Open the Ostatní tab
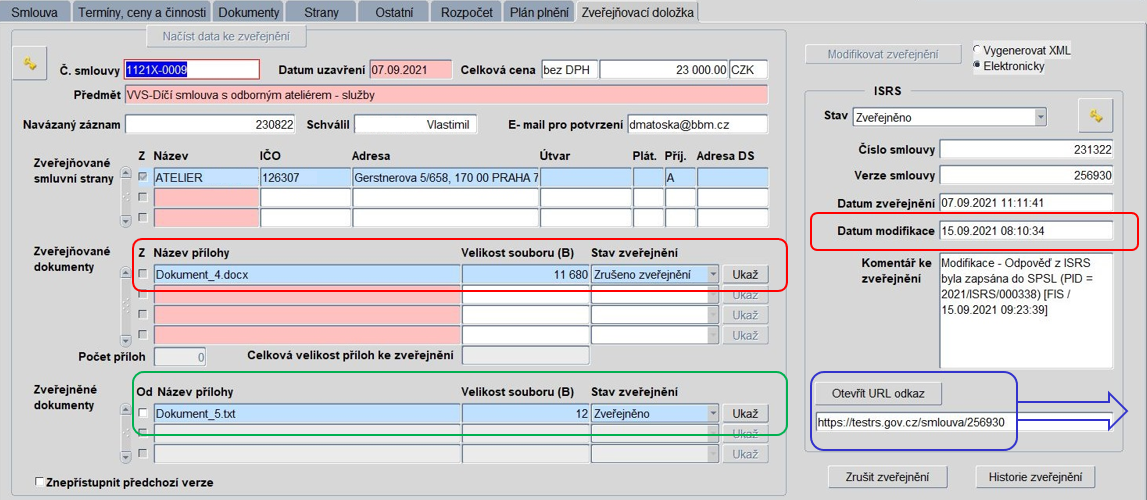 [x=394, y=12]
